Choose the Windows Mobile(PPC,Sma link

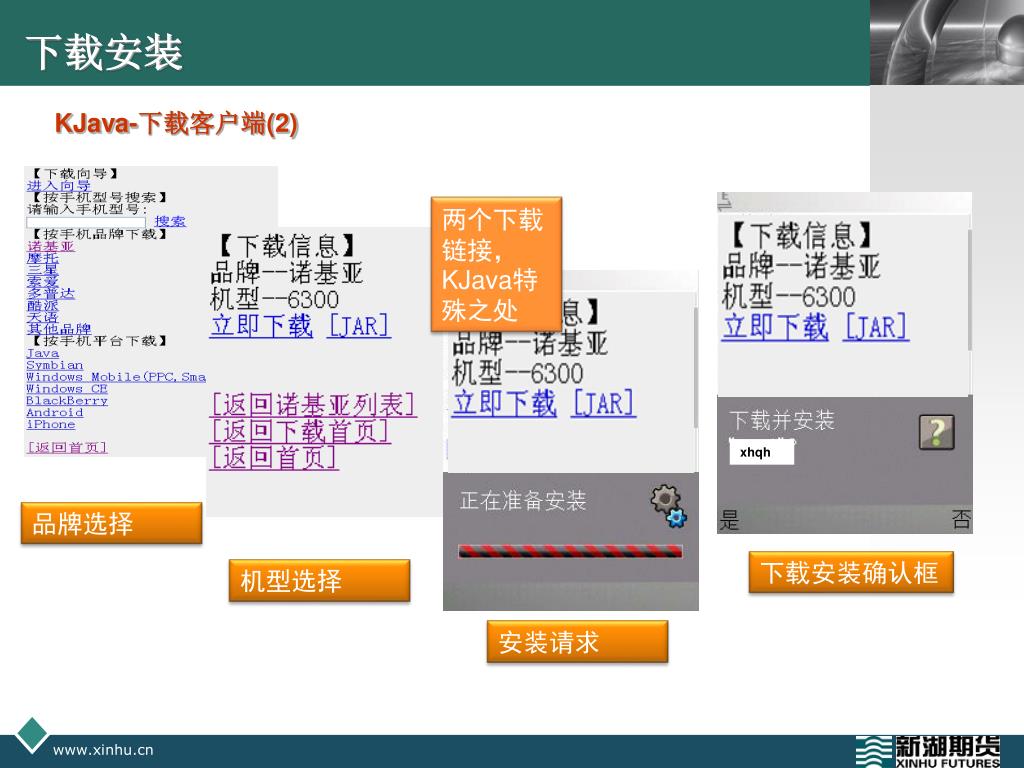coord(116,377)
